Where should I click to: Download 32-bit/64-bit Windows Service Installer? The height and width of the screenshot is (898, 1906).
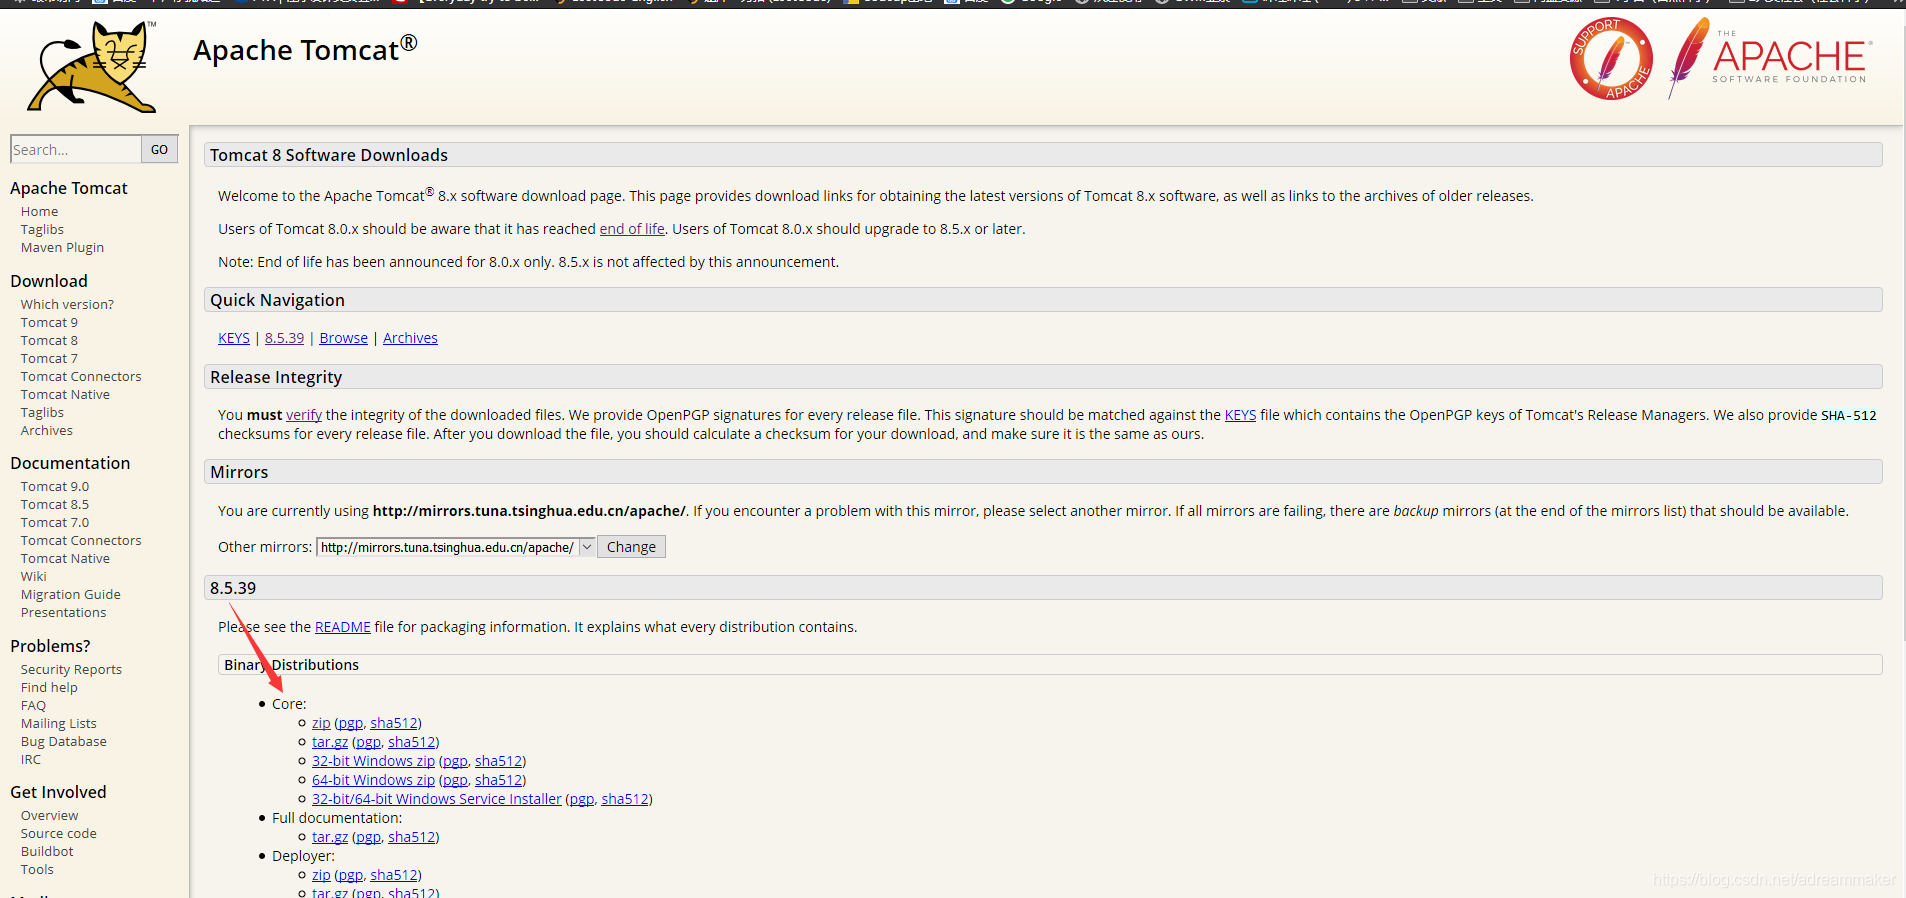pyautogui.click(x=437, y=799)
